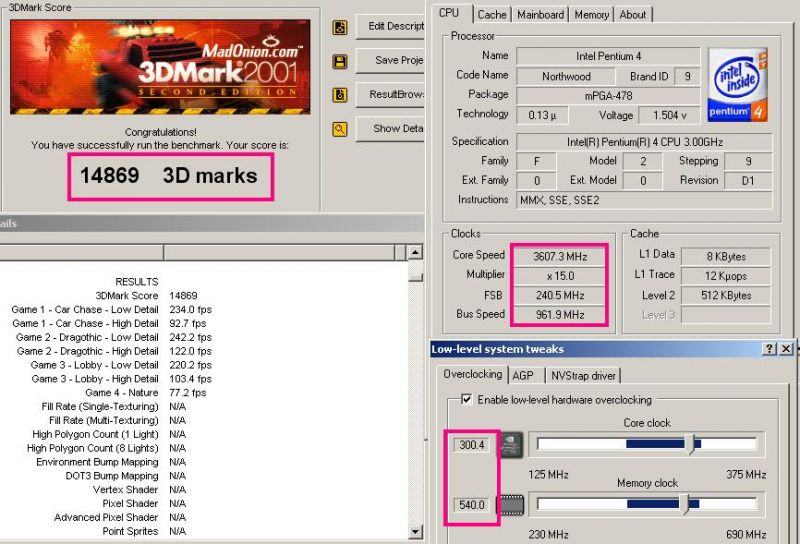Click the L1 Trace value 12 Kµops
The image size is (800, 544).
(726, 276)
